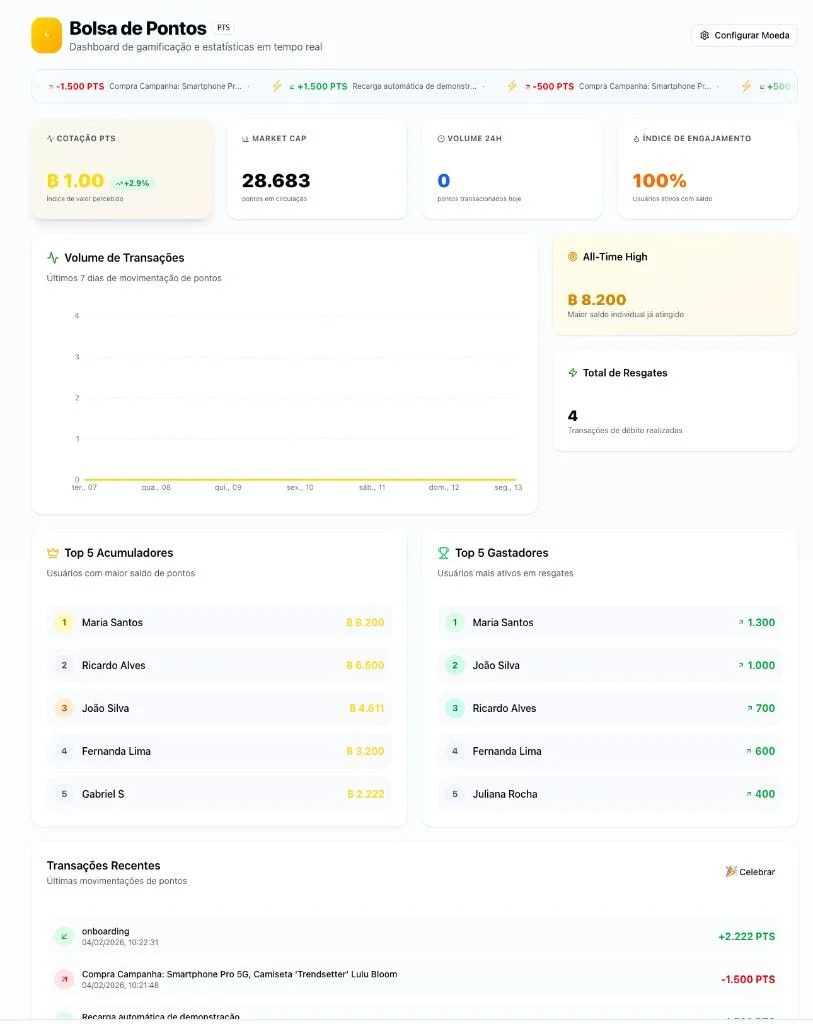The width and height of the screenshot is (813, 1024).
Task: Click the Celebrar confetti button
Action: [x=750, y=872]
